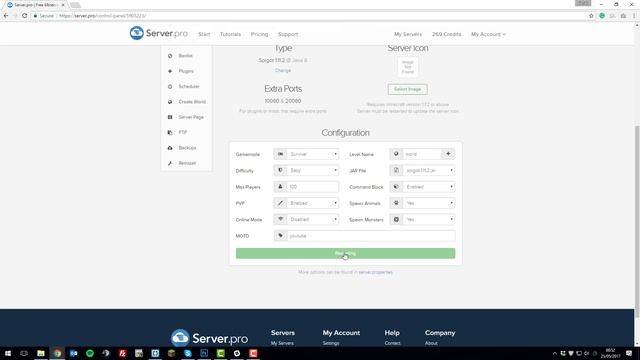Expand the Spawn Animals dropdown

(429, 203)
